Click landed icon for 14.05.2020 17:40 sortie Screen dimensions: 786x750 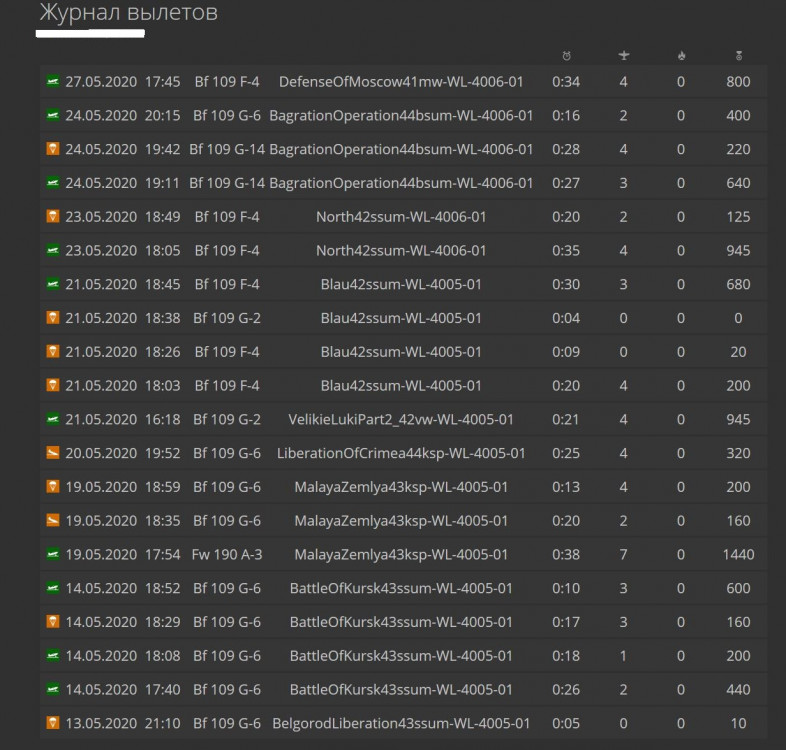(53, 688)
